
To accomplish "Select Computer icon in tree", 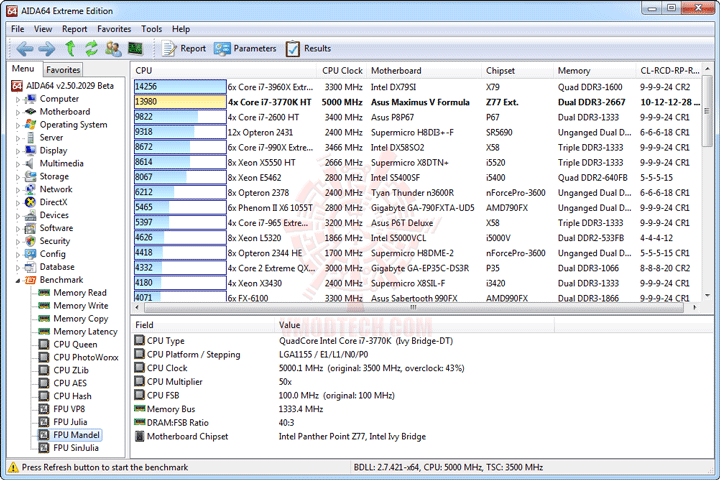I will [31, 99].
